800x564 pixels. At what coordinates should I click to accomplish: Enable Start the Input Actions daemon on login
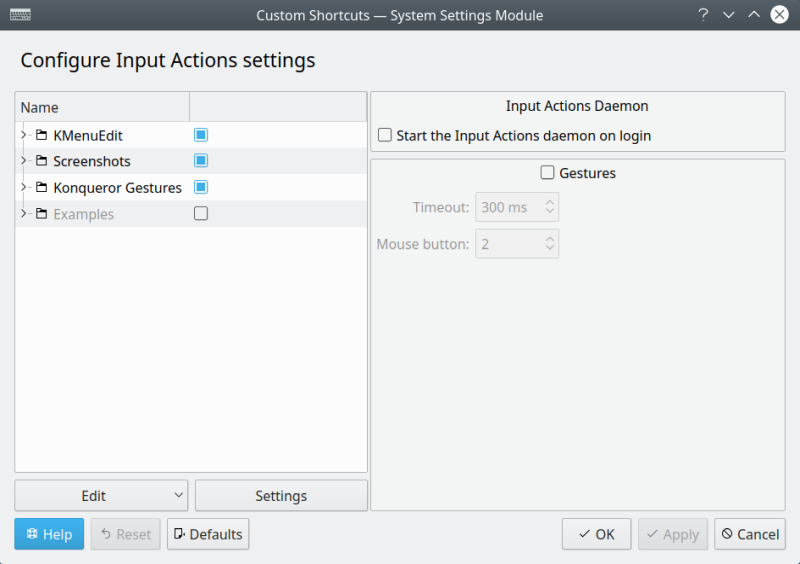385,135
